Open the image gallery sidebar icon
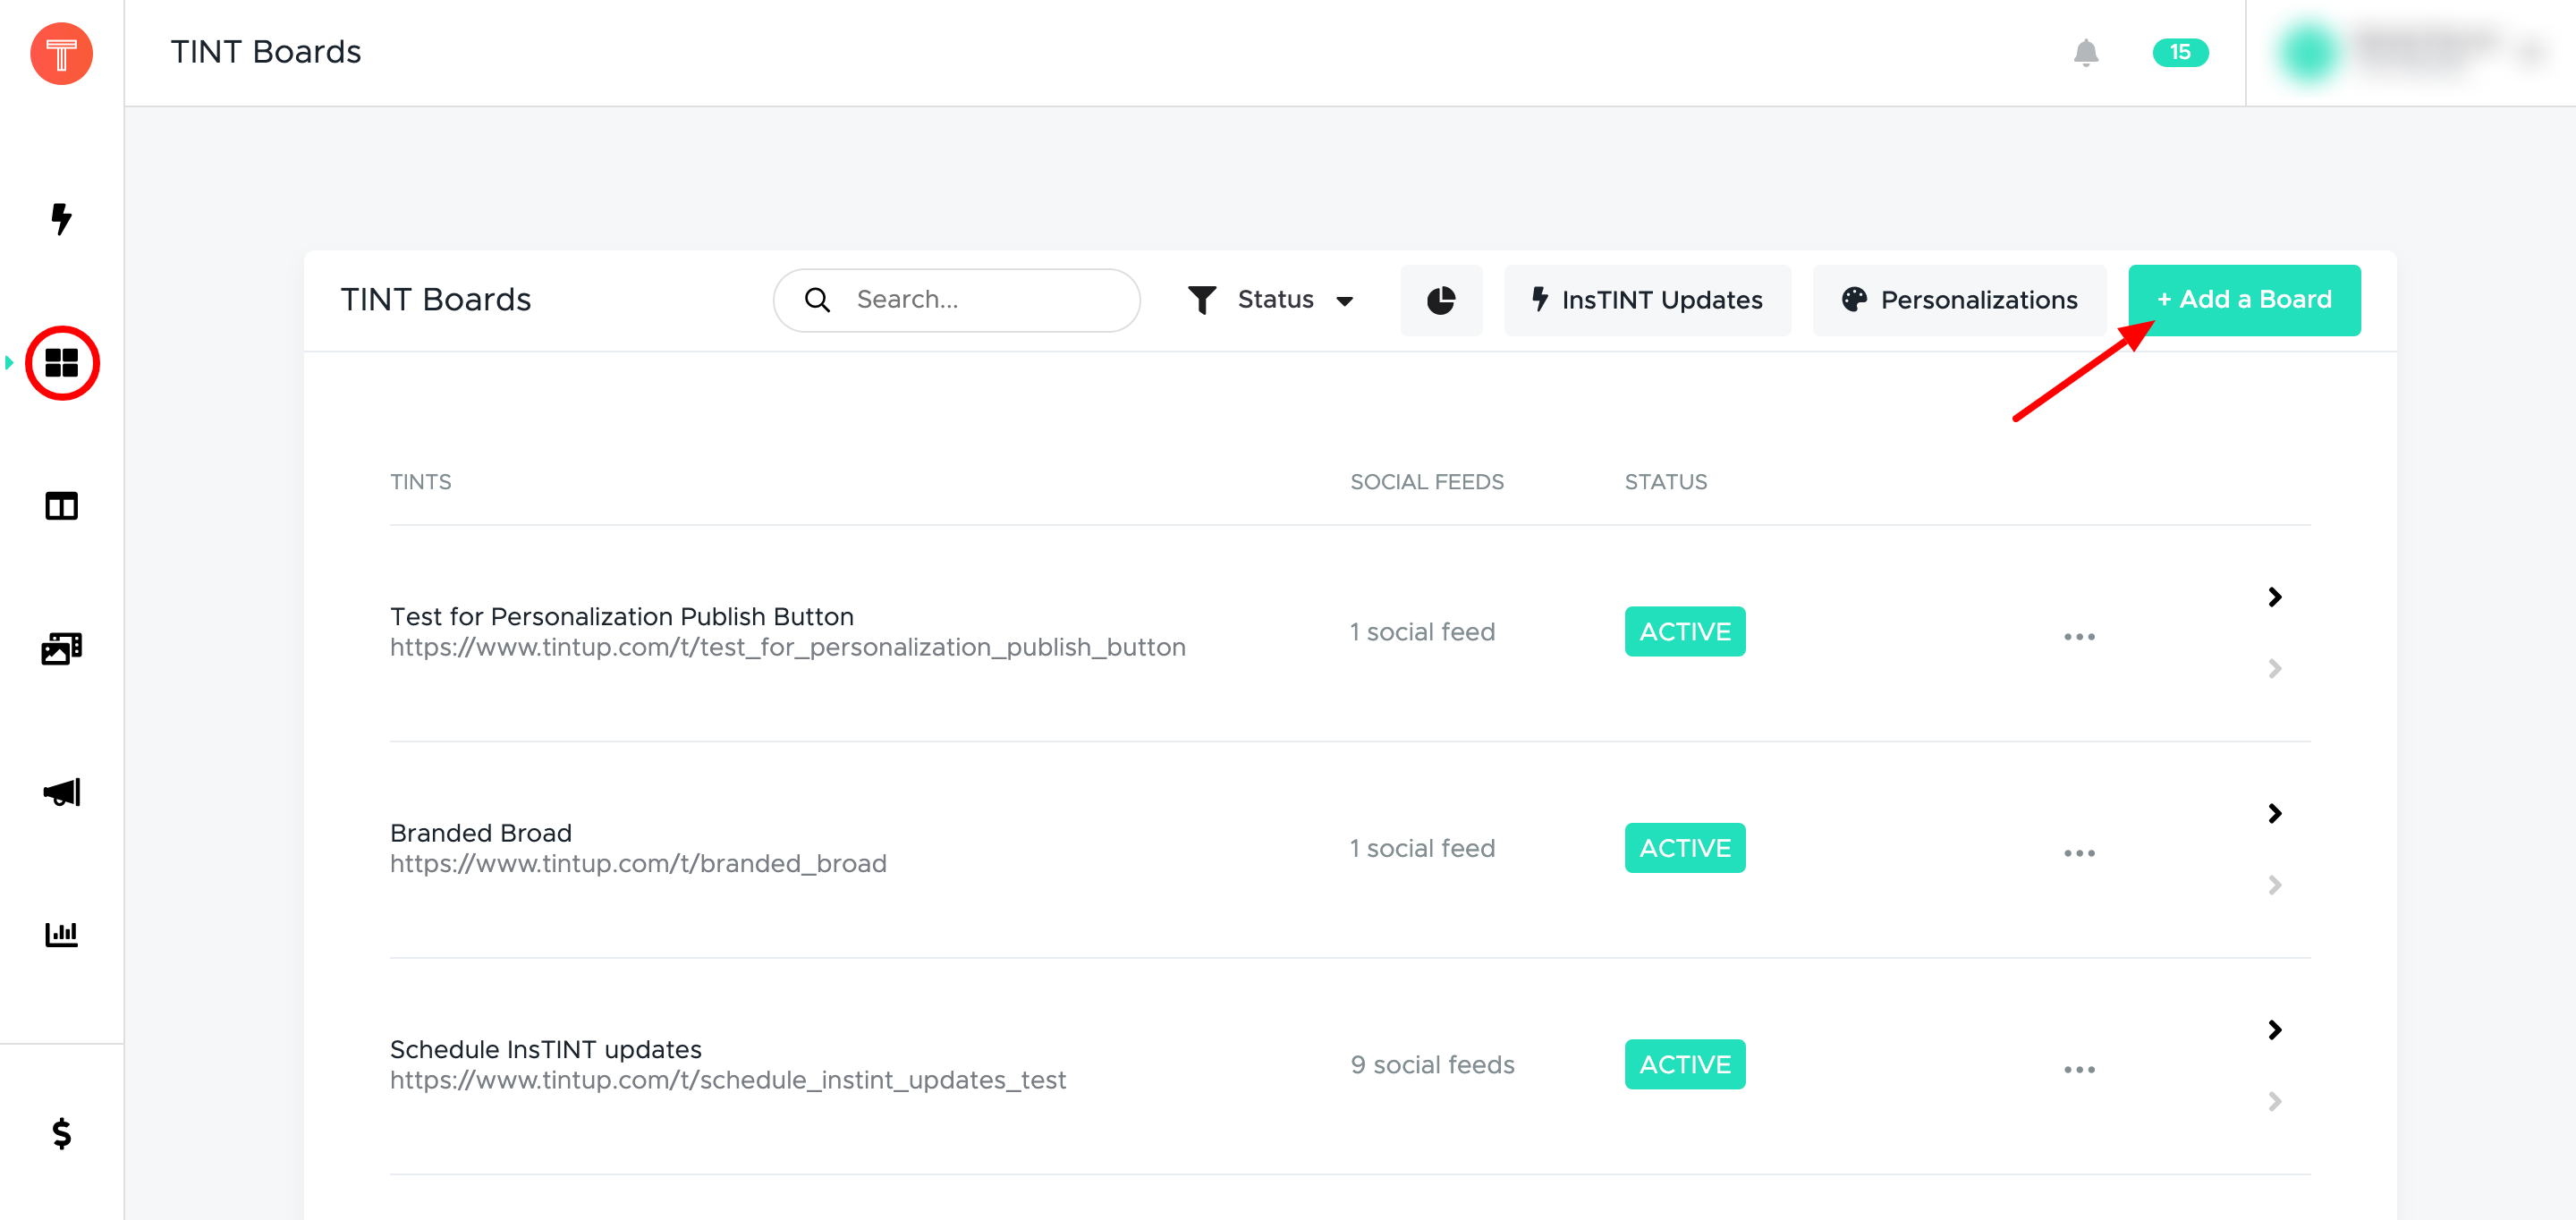2576x1220 pixels. pos(61,648)
